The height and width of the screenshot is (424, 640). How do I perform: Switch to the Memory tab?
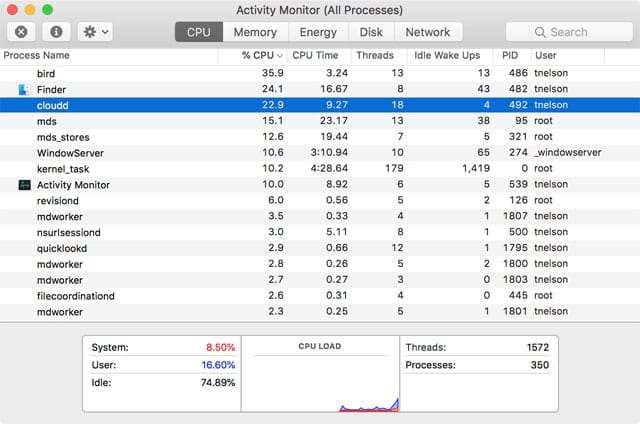255,32
